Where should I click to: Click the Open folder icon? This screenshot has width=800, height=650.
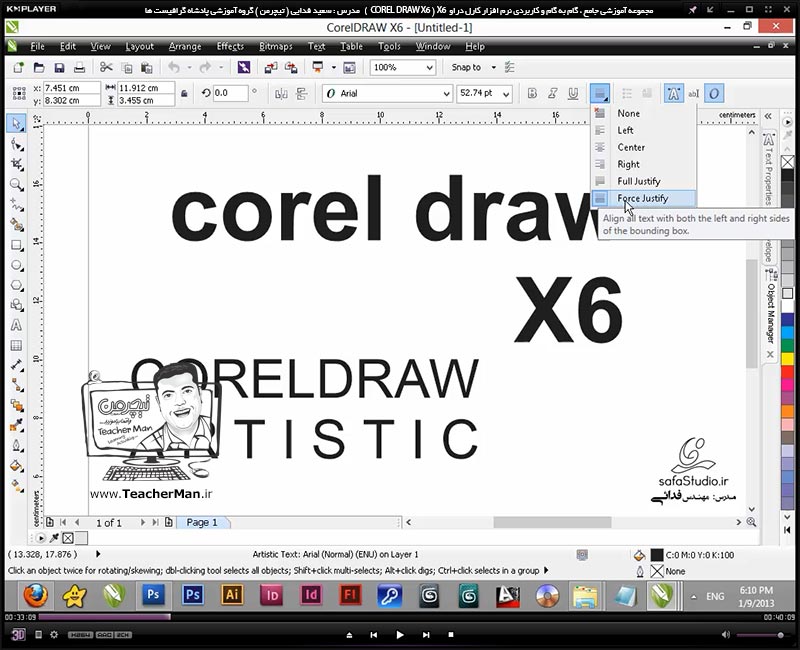pos(39,67)
